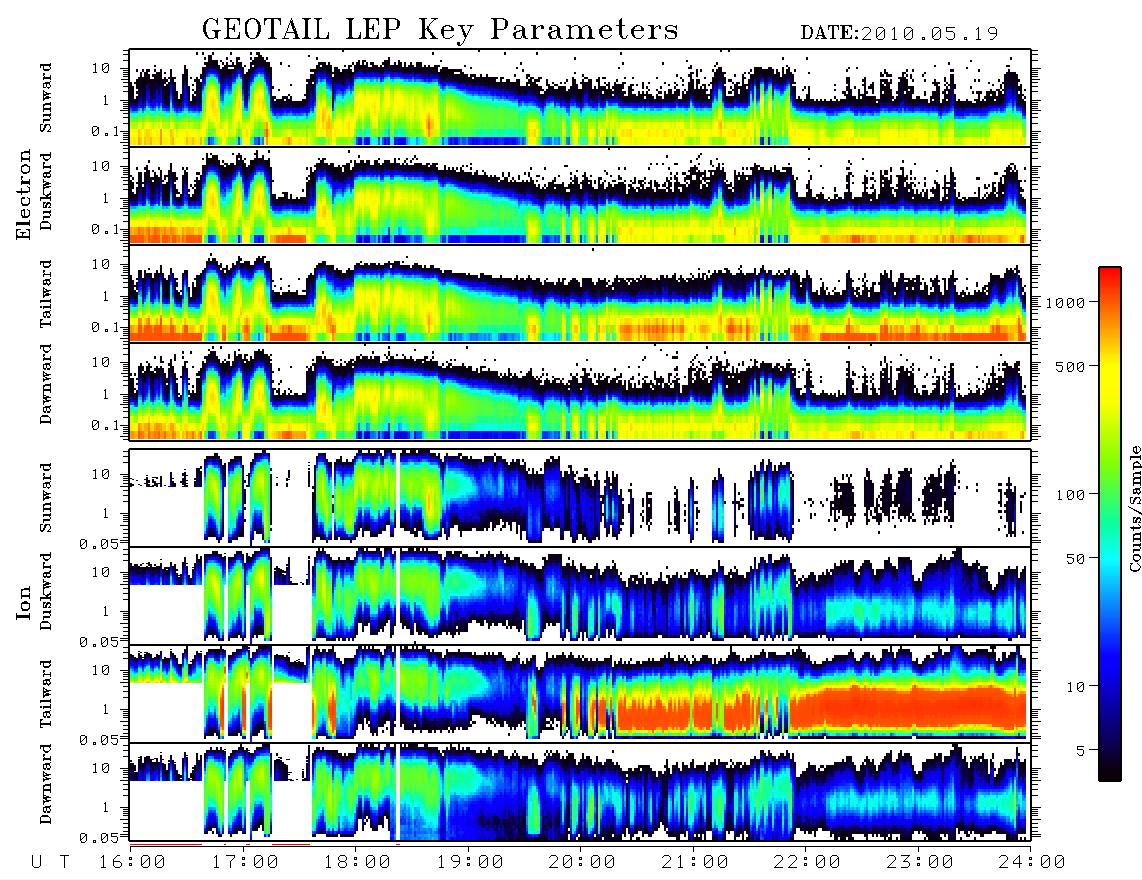The height and width of the screenshot is (880, 1142).
Task: Click the time axis label 24:00
Action: pyautogui.click(x=1032, y=862)
